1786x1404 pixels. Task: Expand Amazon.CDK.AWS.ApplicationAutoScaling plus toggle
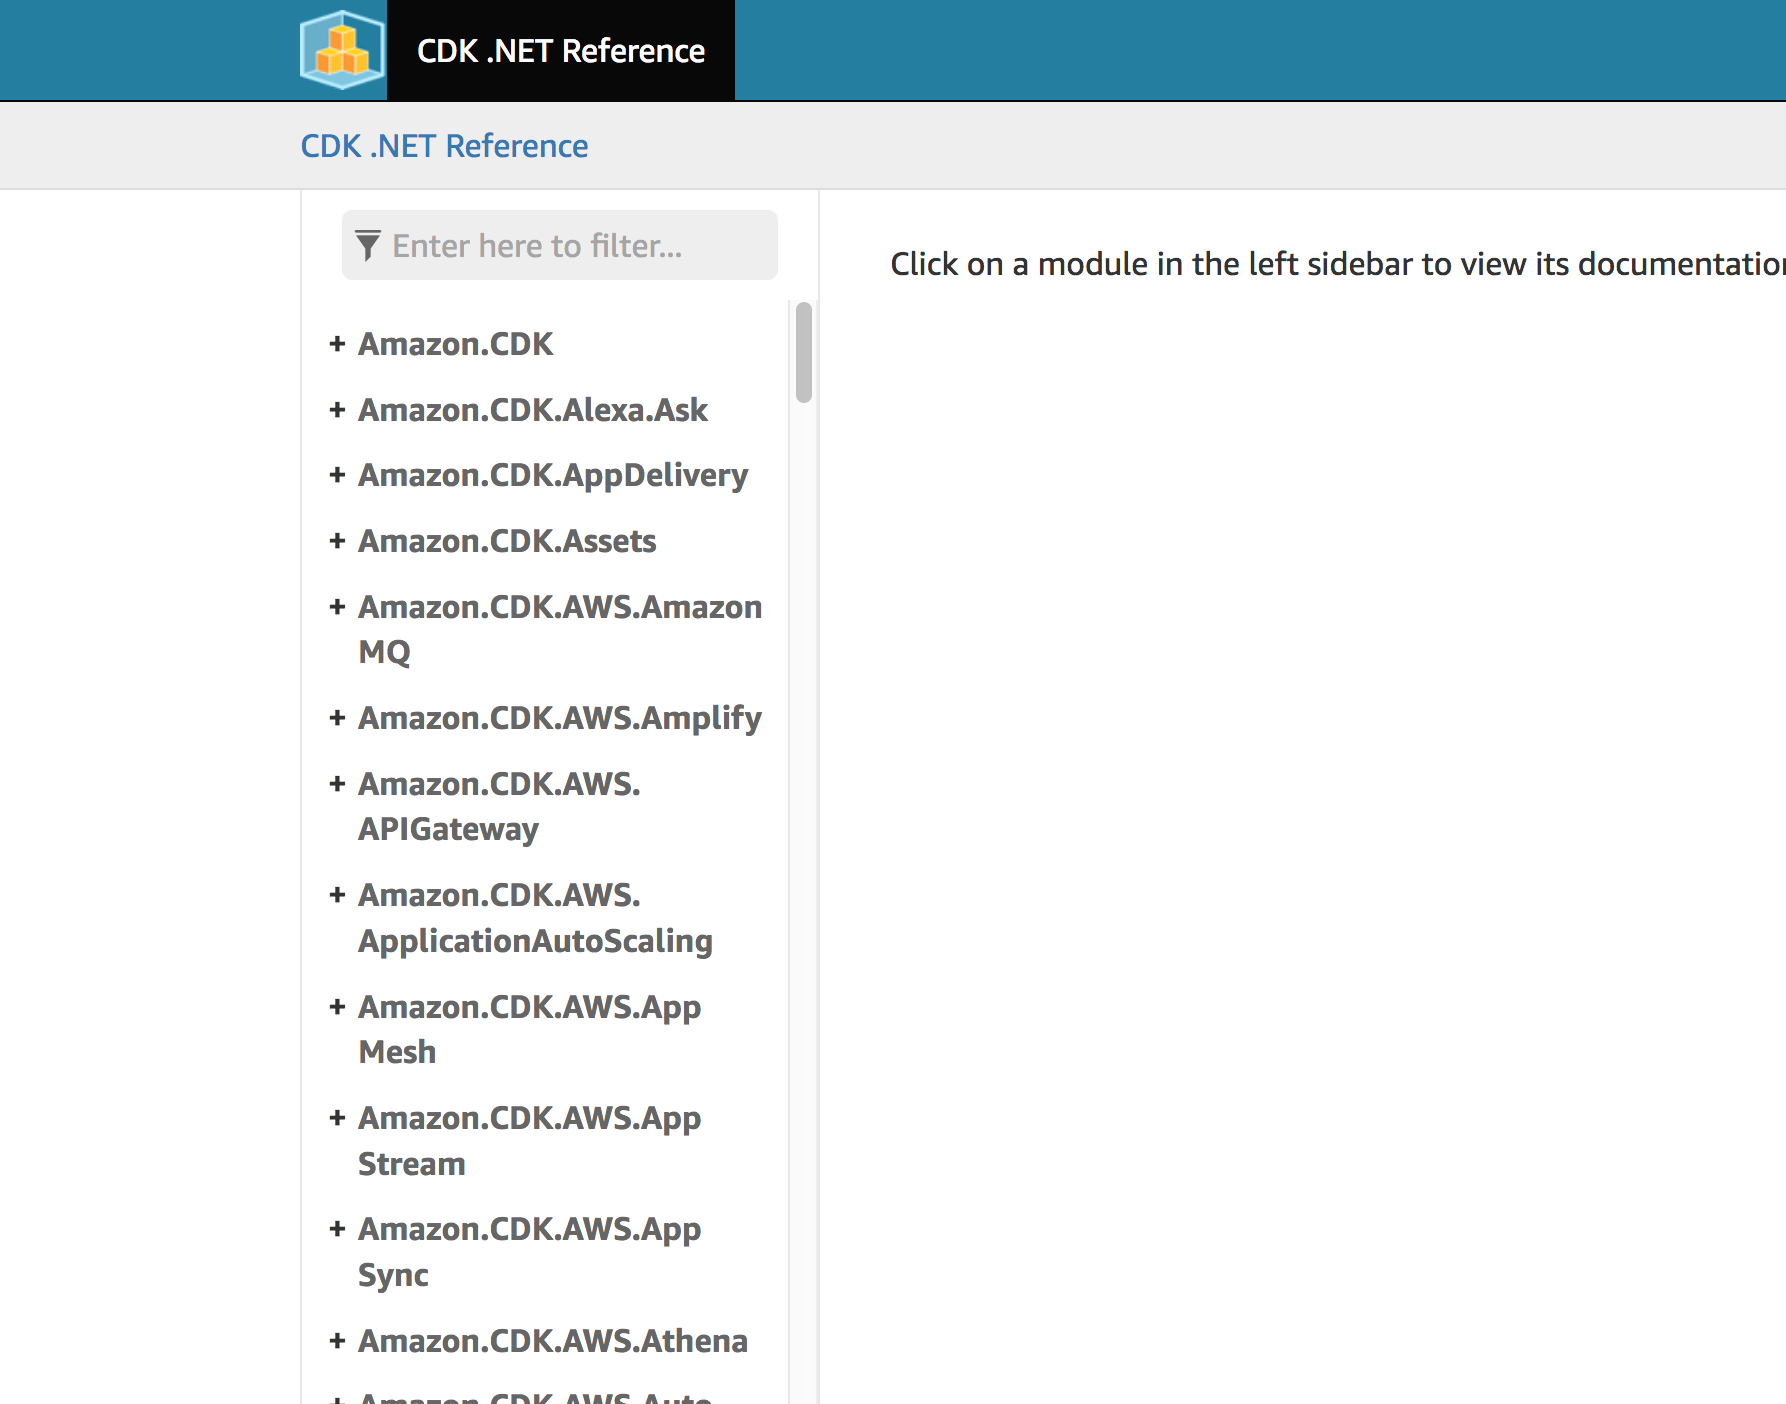click(x=337, y=895)
